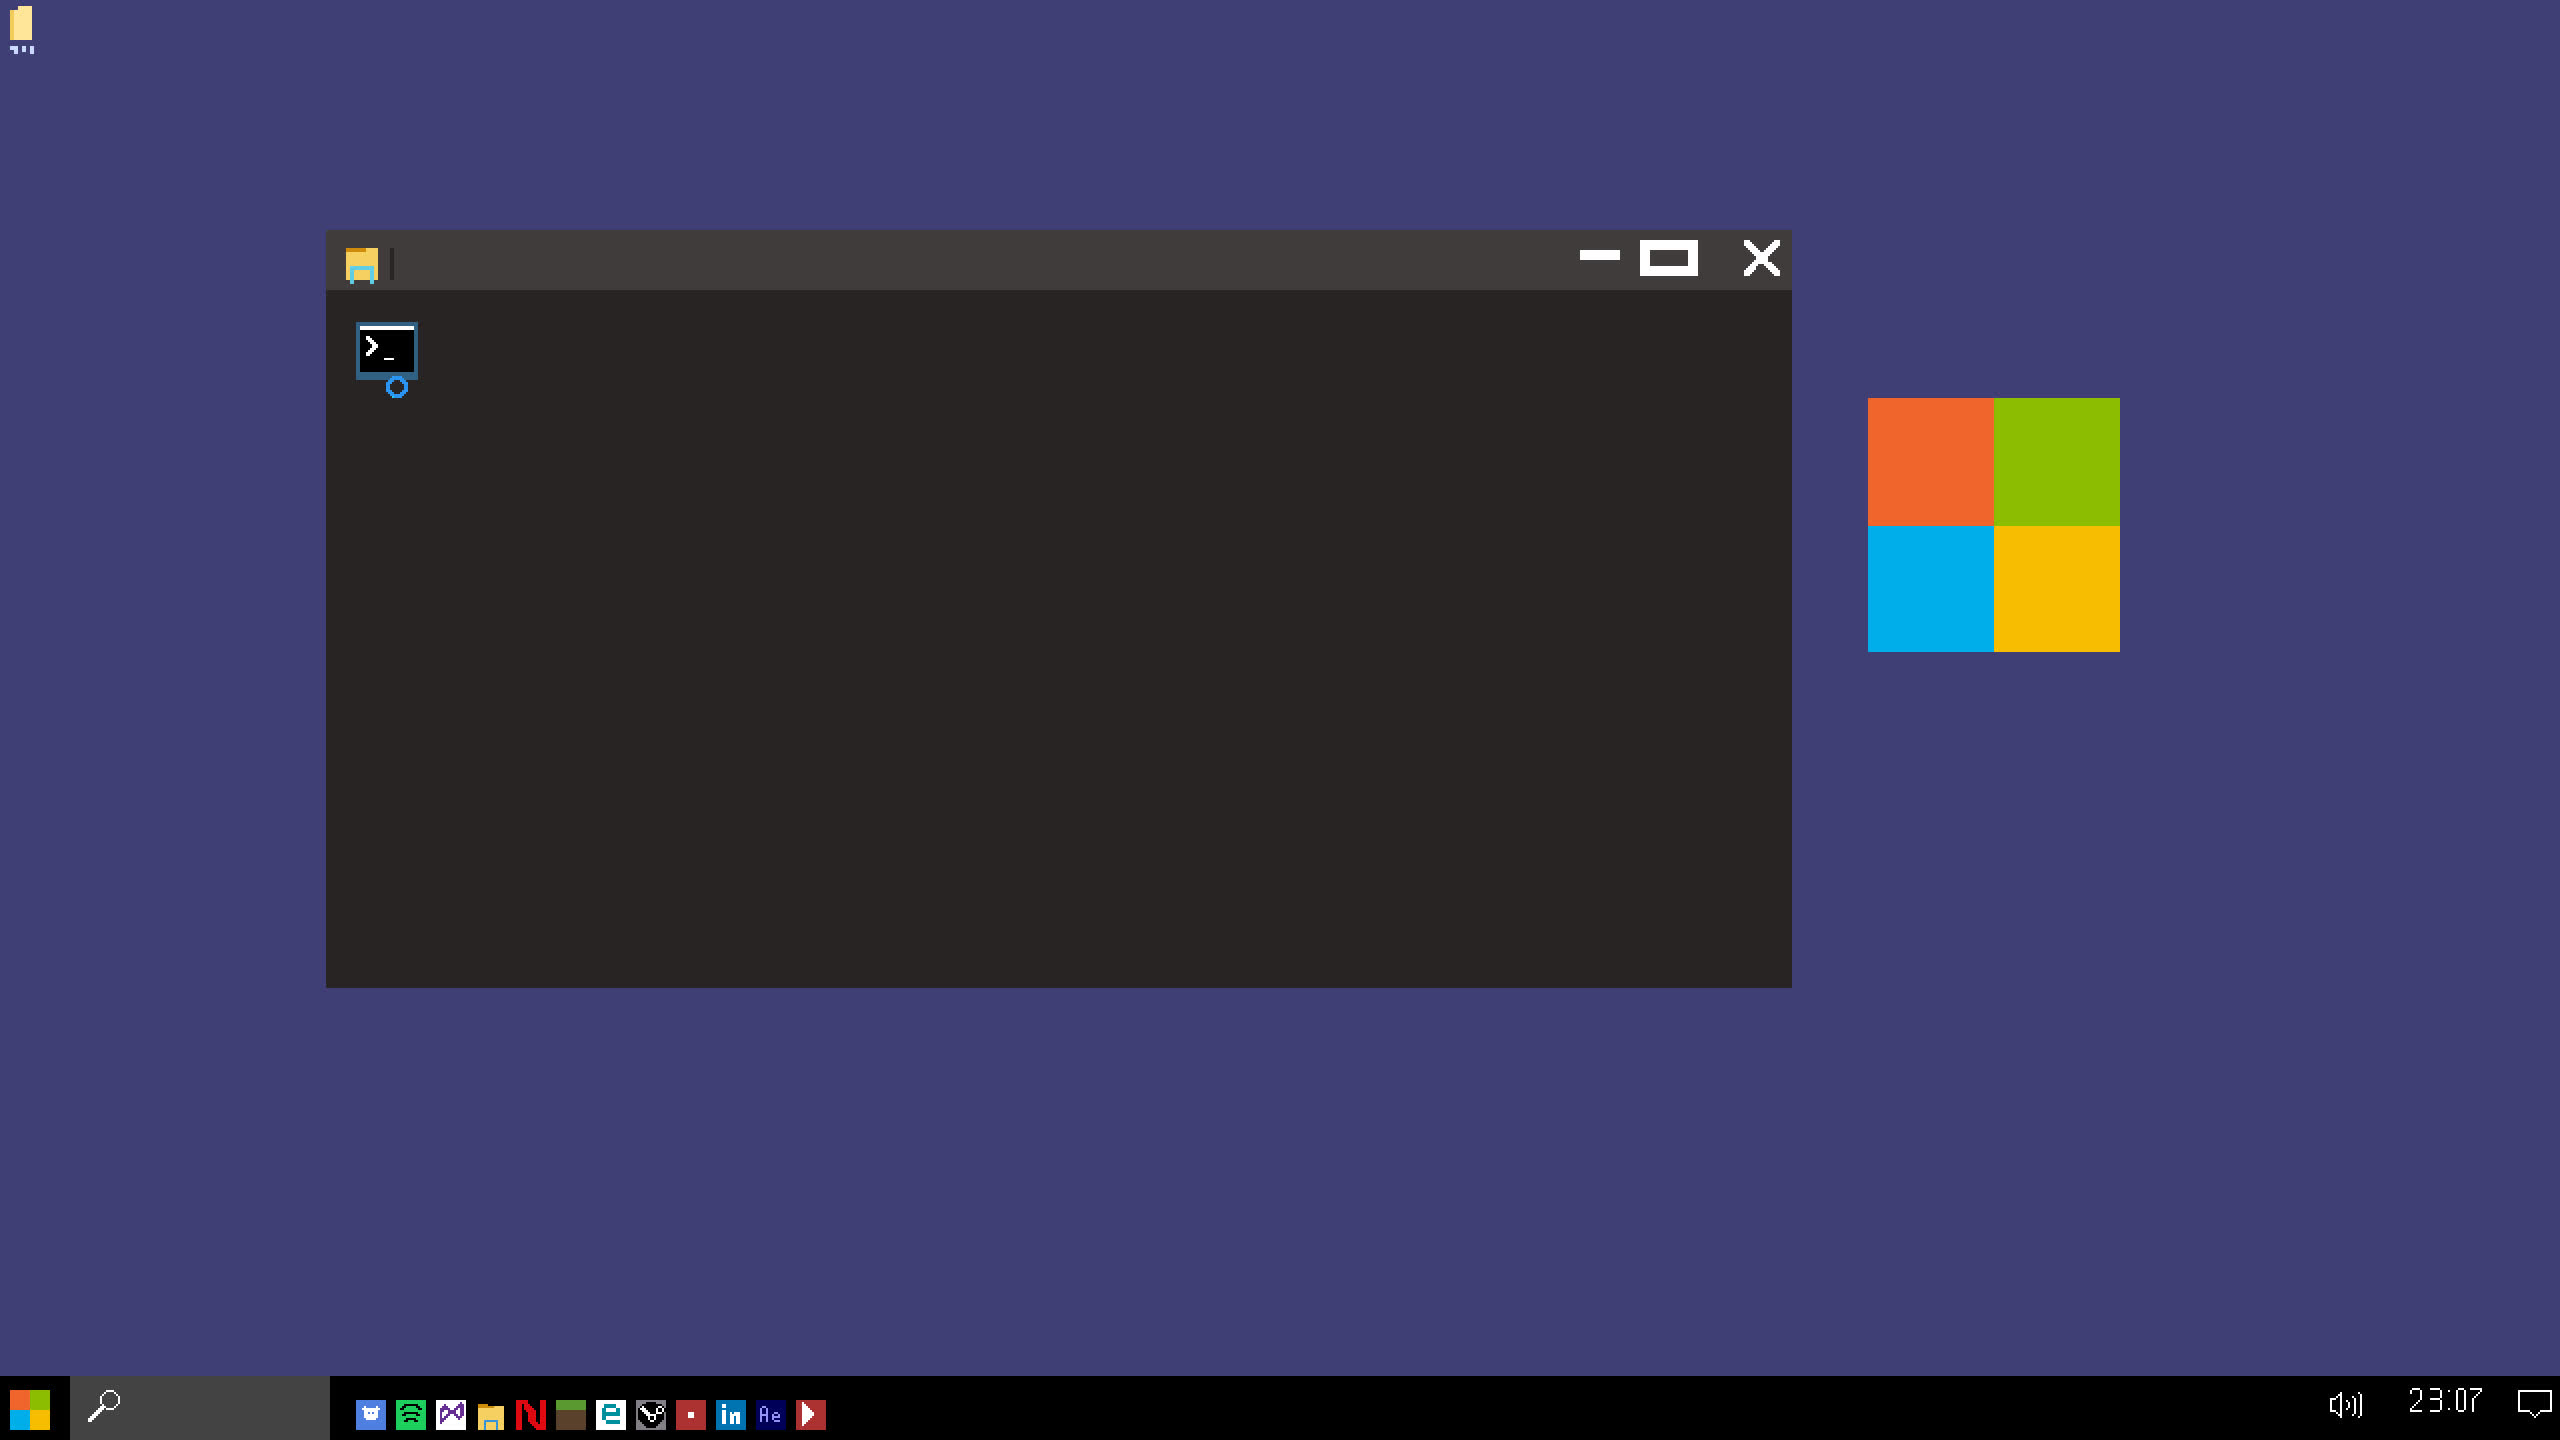
Task: Click the folder icon in the title bar
Action: coord(362,265)
